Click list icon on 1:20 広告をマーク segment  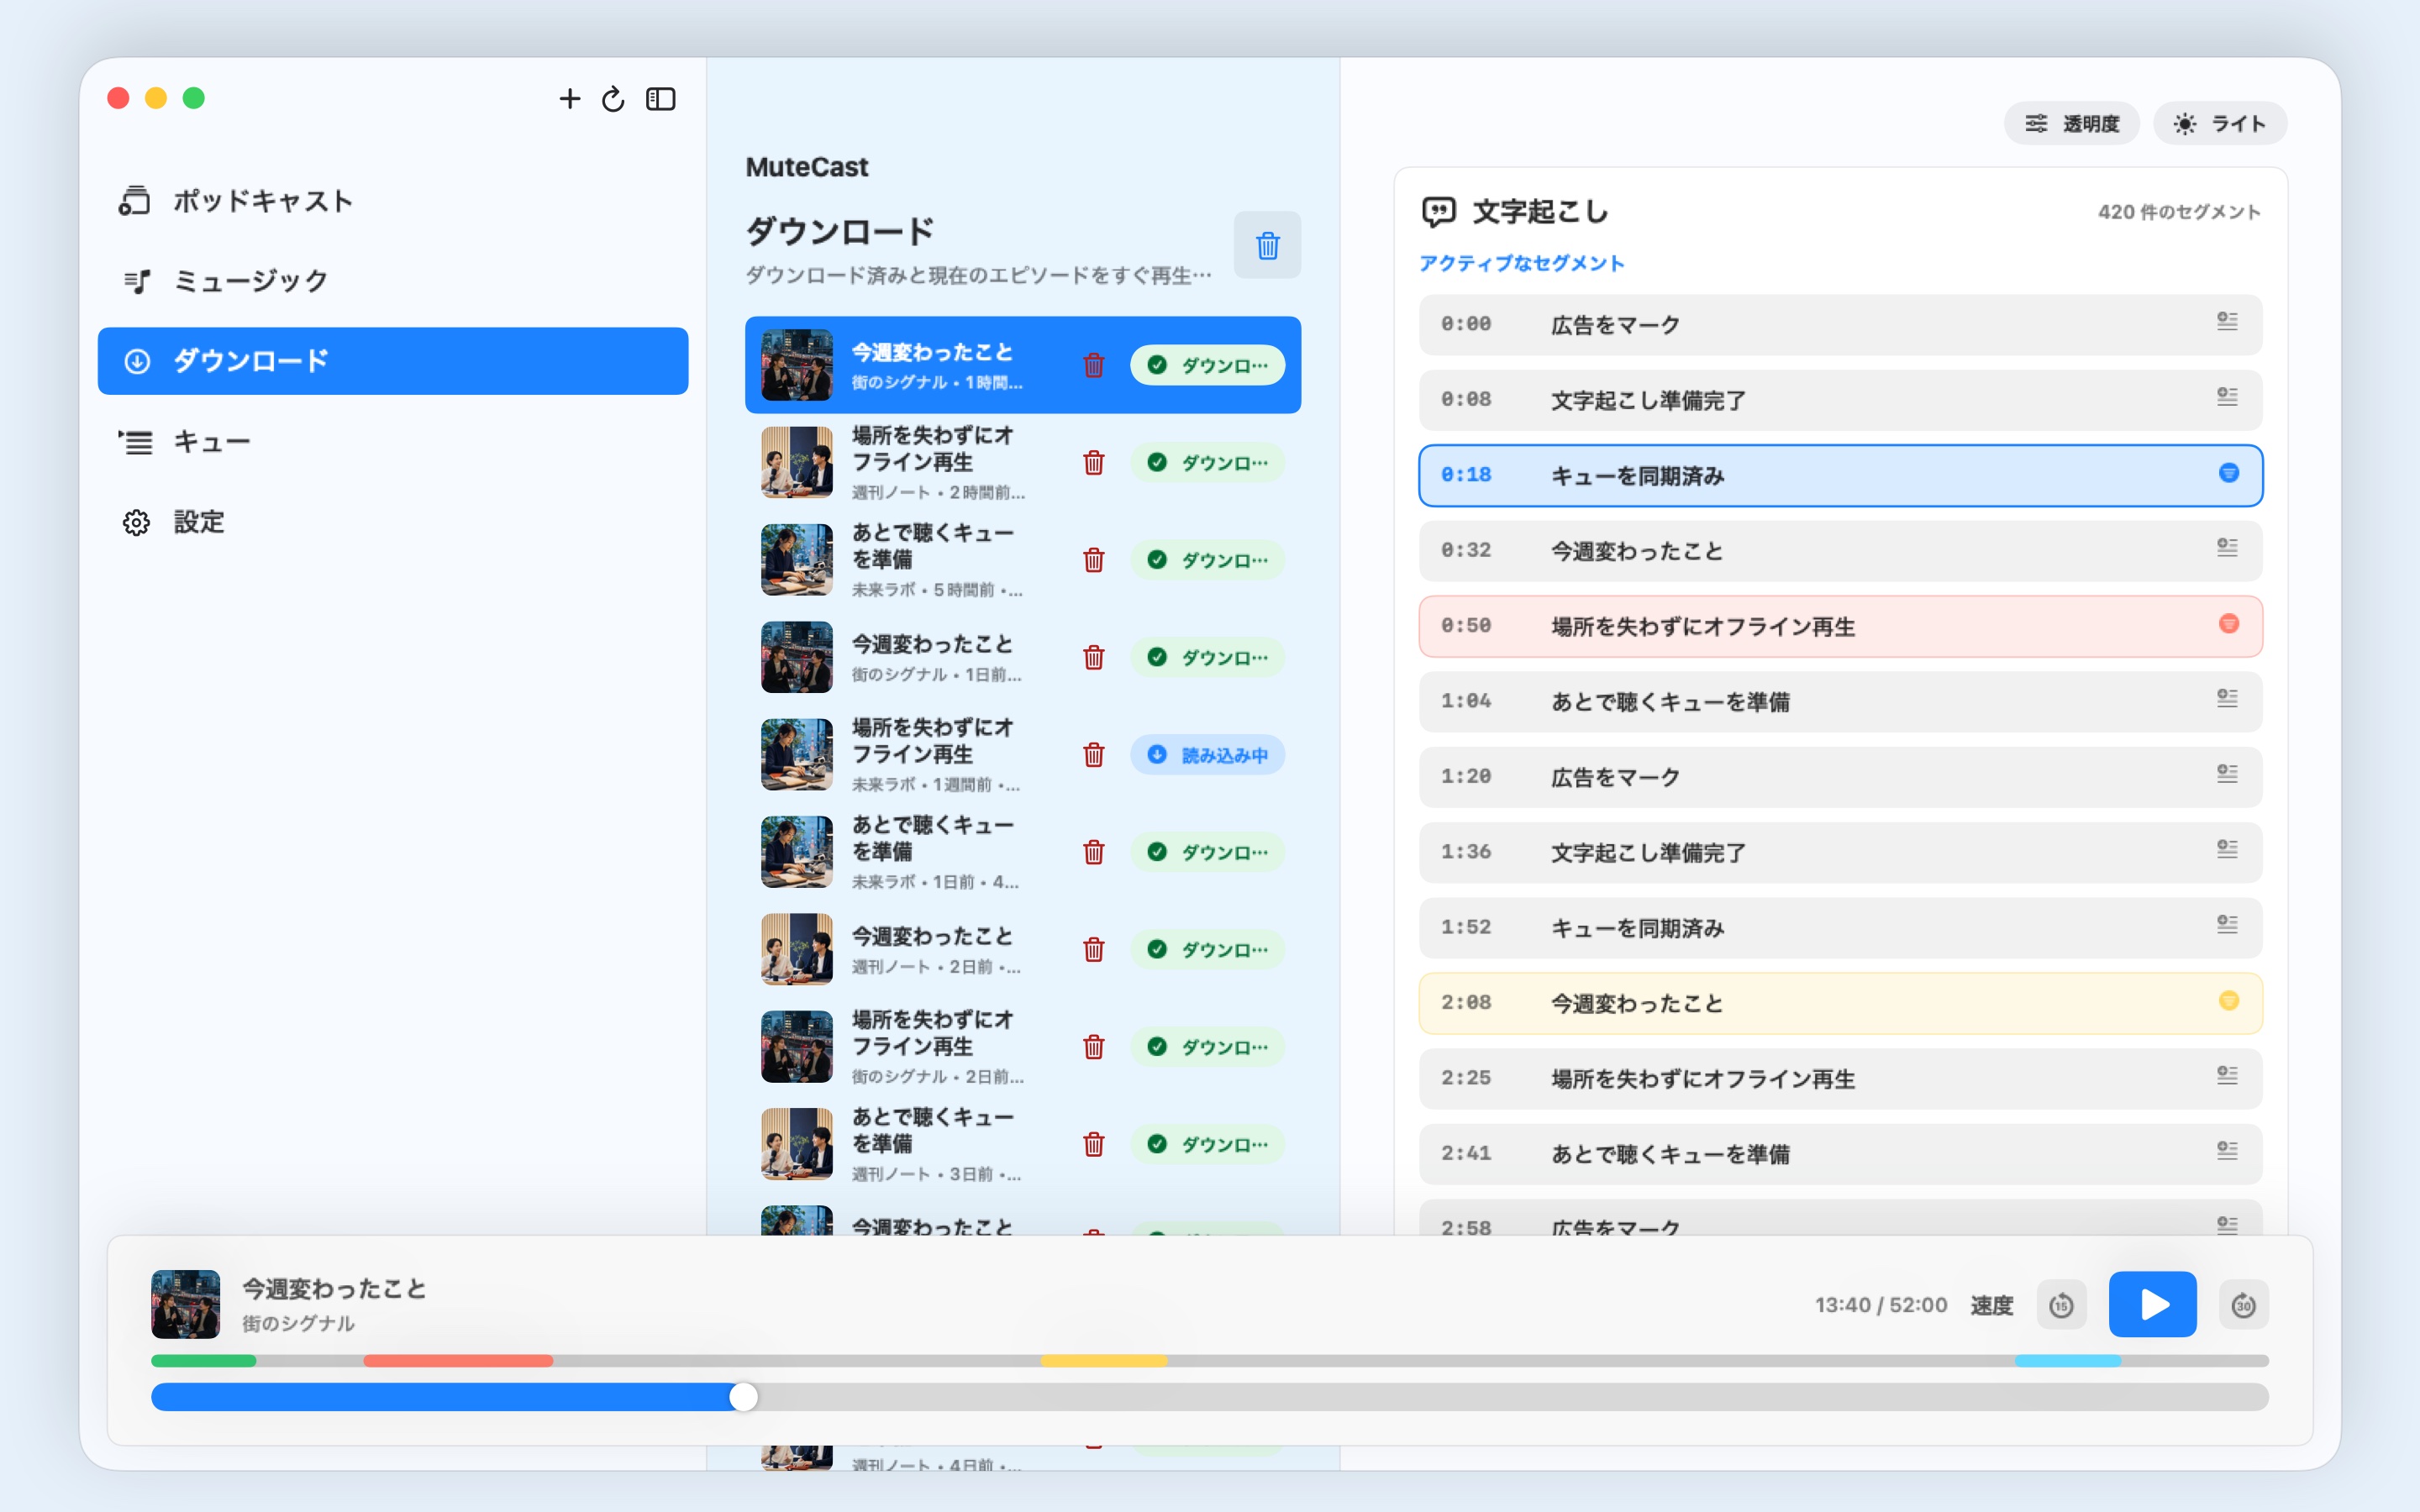[x=2227, y=773]
